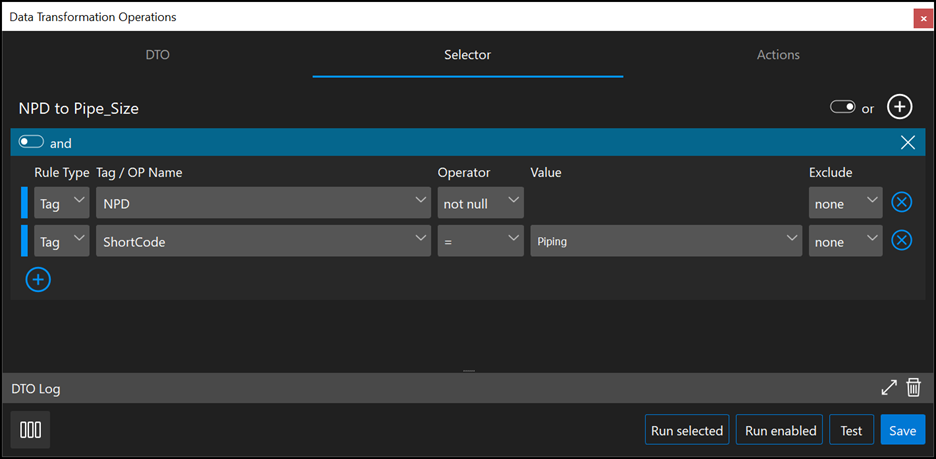Remove the ShortCode rule row
This screenshot has width=936, height=459.
(x=901, y=241)
